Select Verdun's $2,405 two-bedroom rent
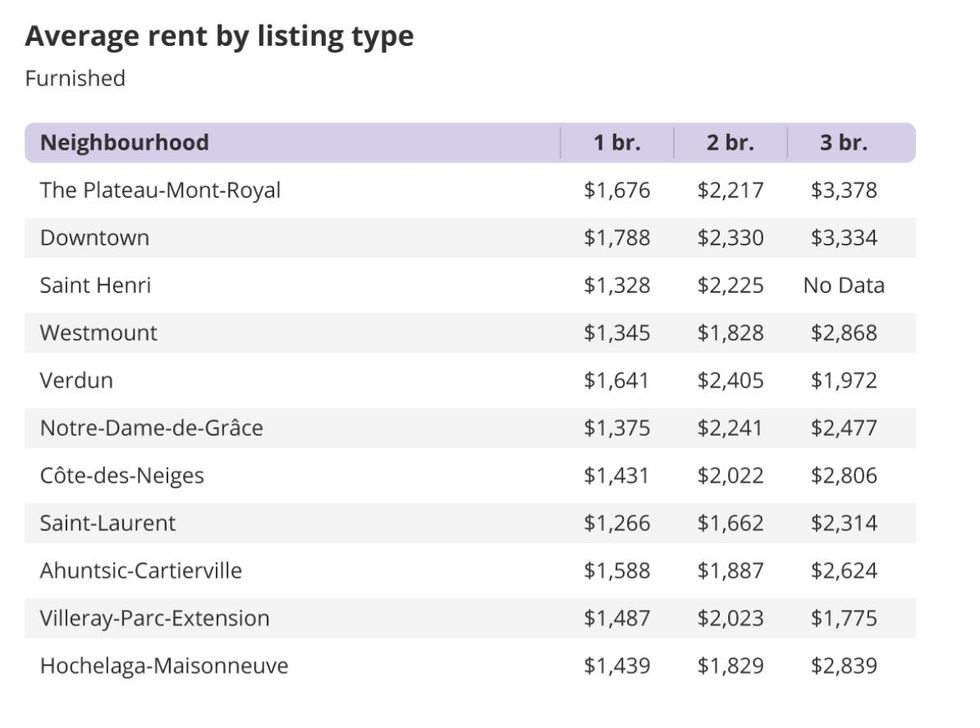 (x=730, y=380)
